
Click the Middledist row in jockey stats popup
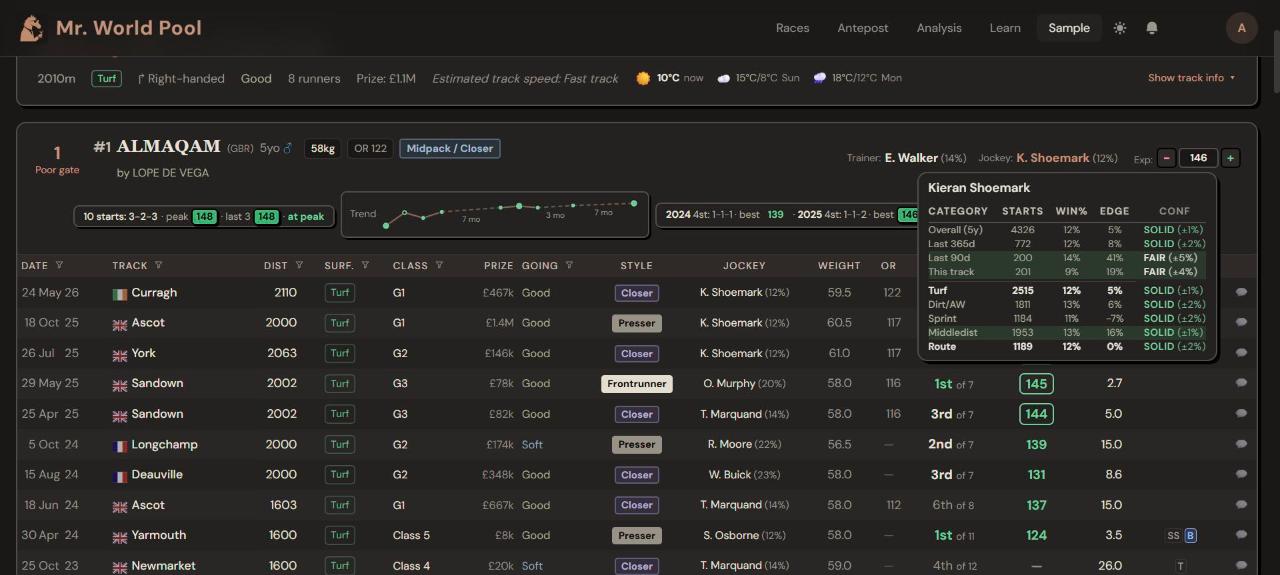click(x=1067, y=333)
